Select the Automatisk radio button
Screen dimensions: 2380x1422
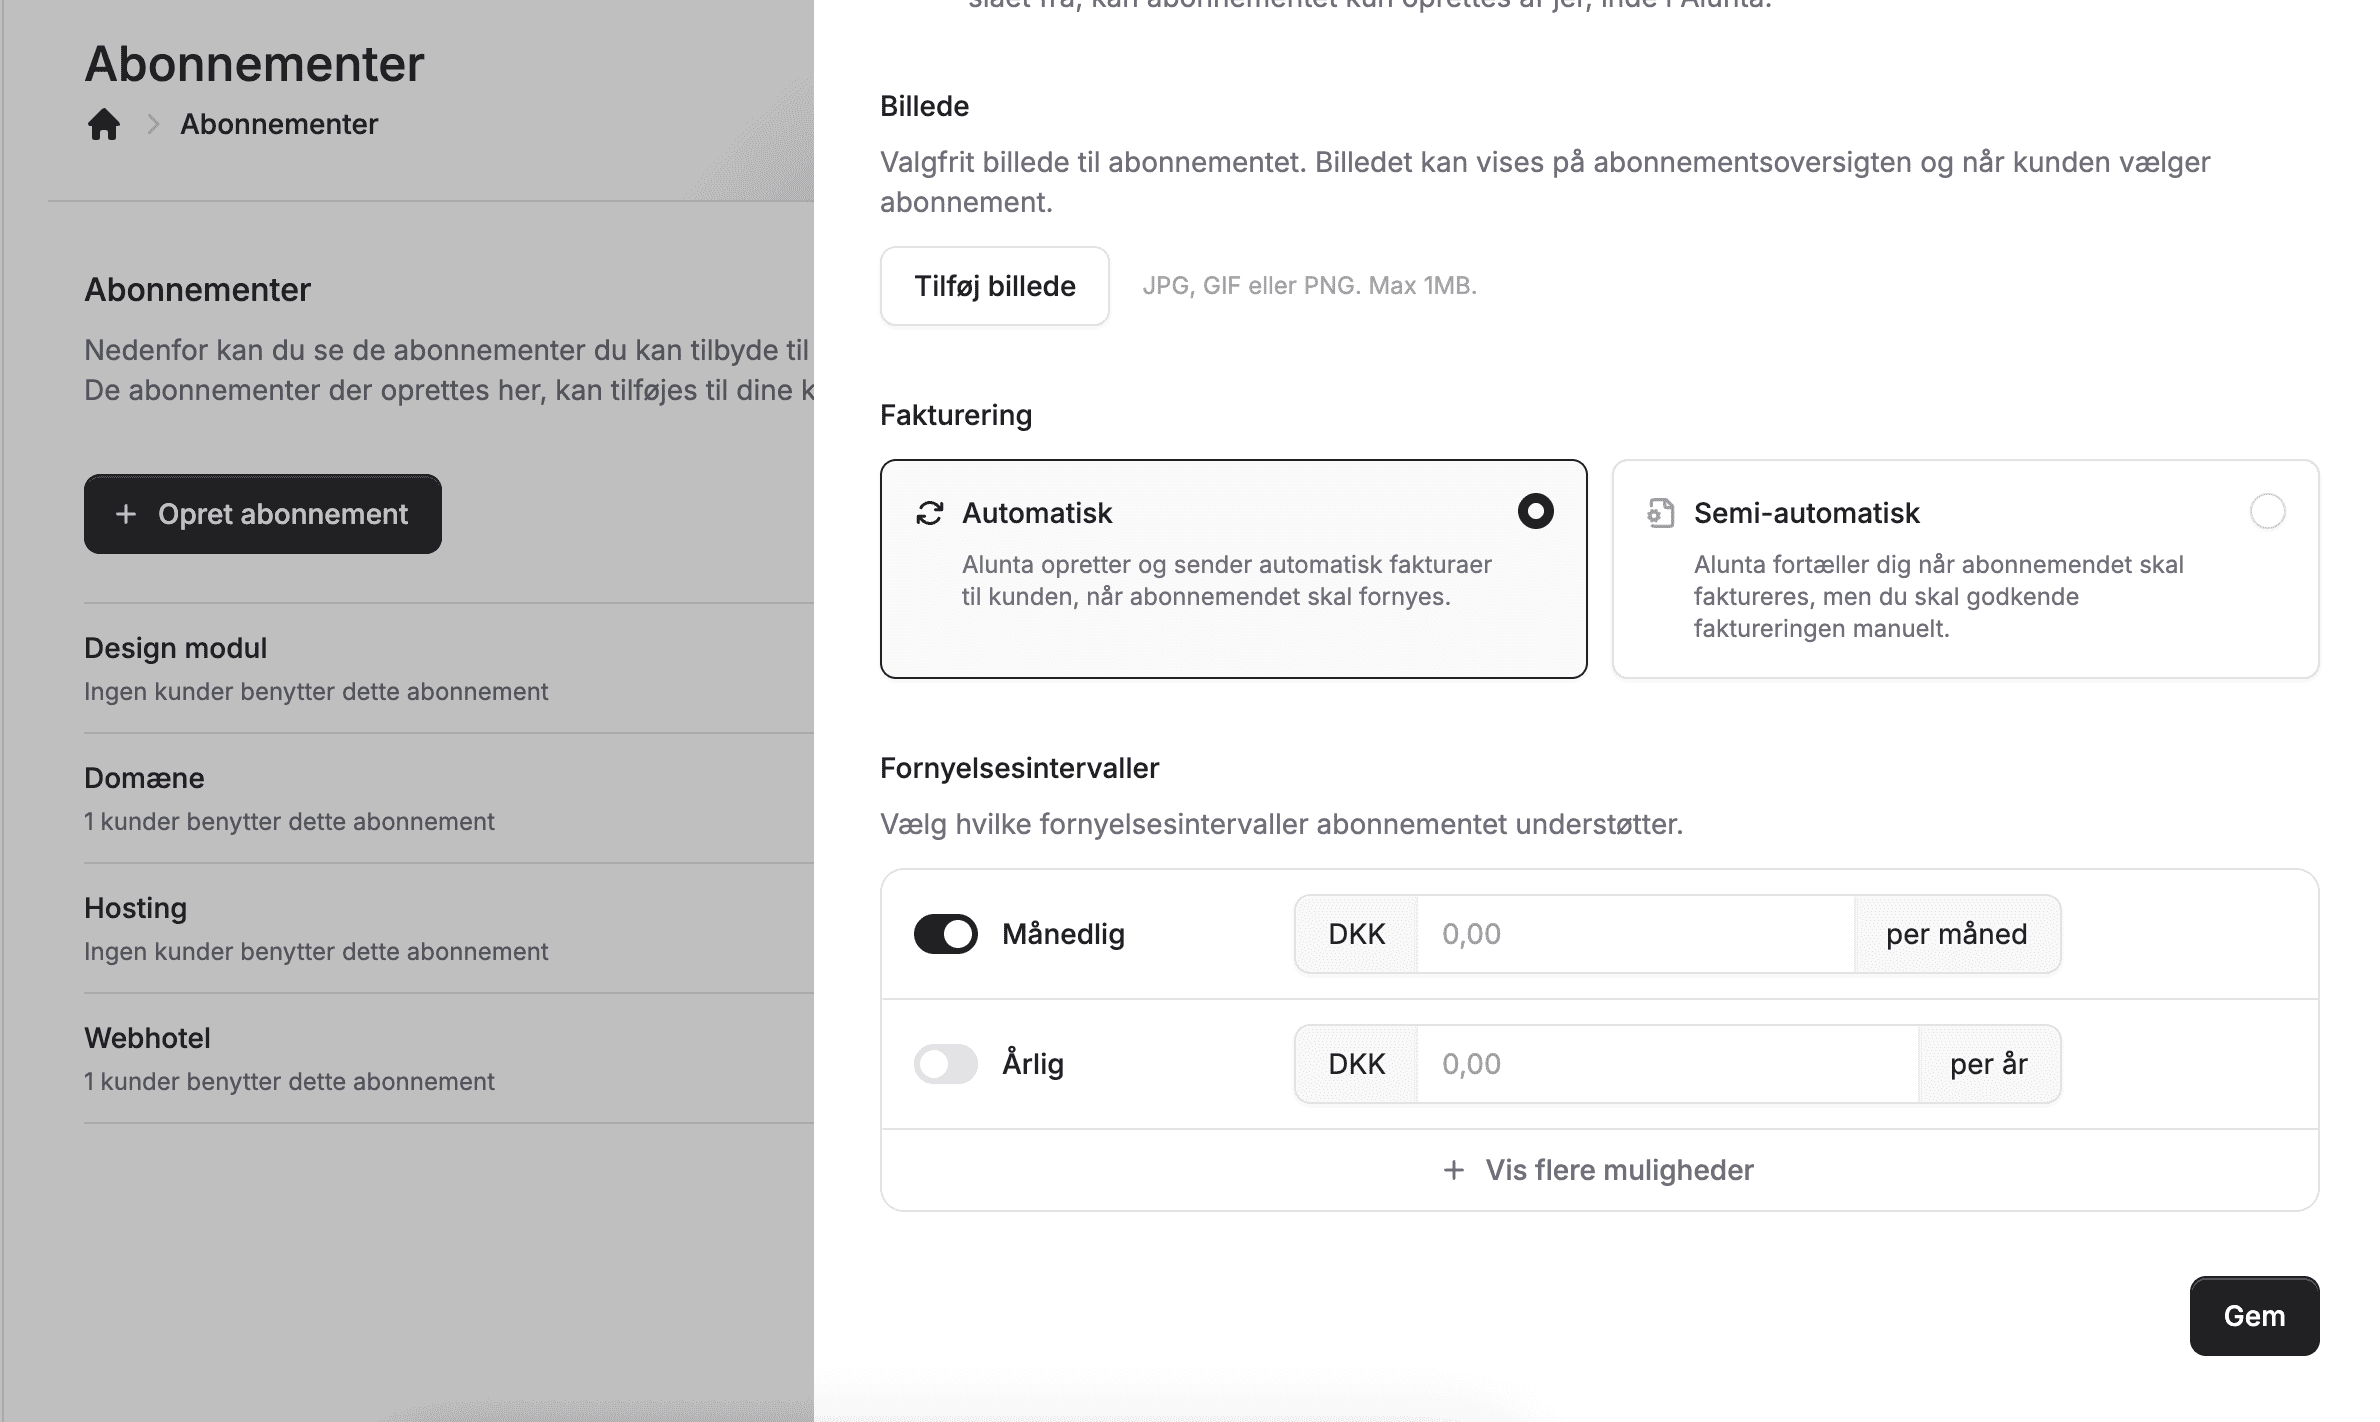pyautogui.click(x=1535, y=512)
